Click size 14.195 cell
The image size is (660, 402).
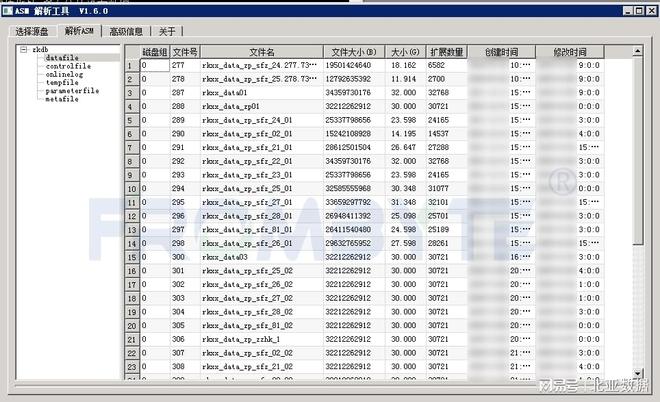405,134
